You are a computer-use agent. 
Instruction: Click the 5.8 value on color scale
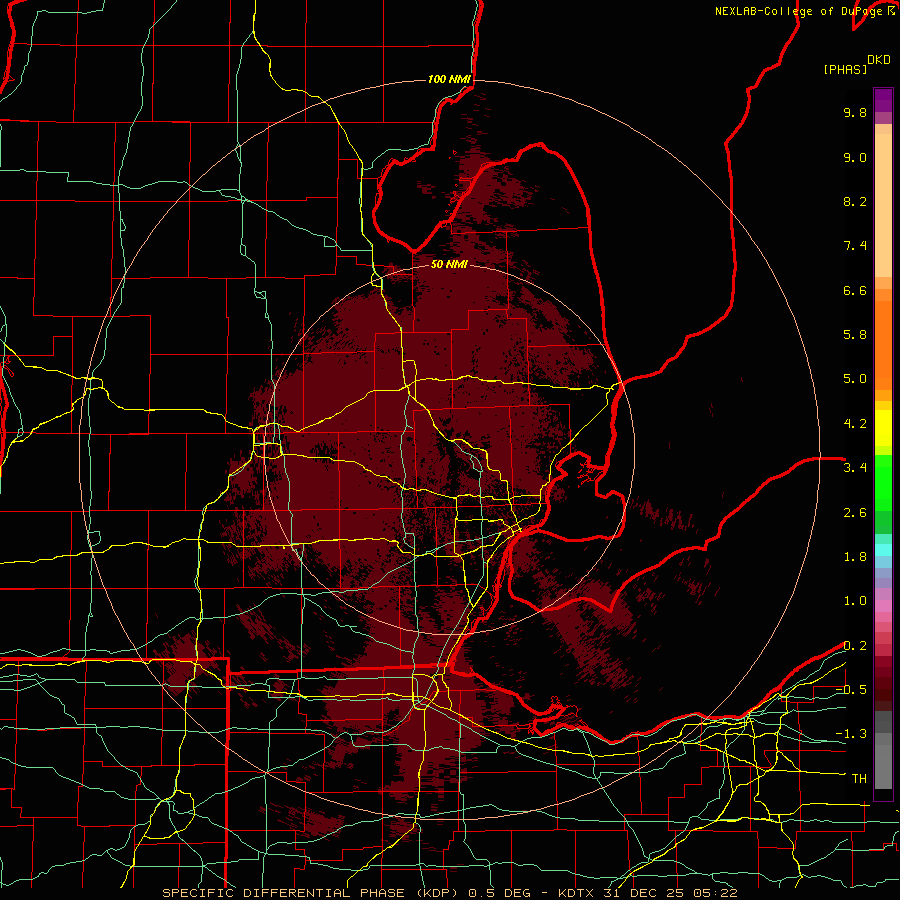coord(855,335)
